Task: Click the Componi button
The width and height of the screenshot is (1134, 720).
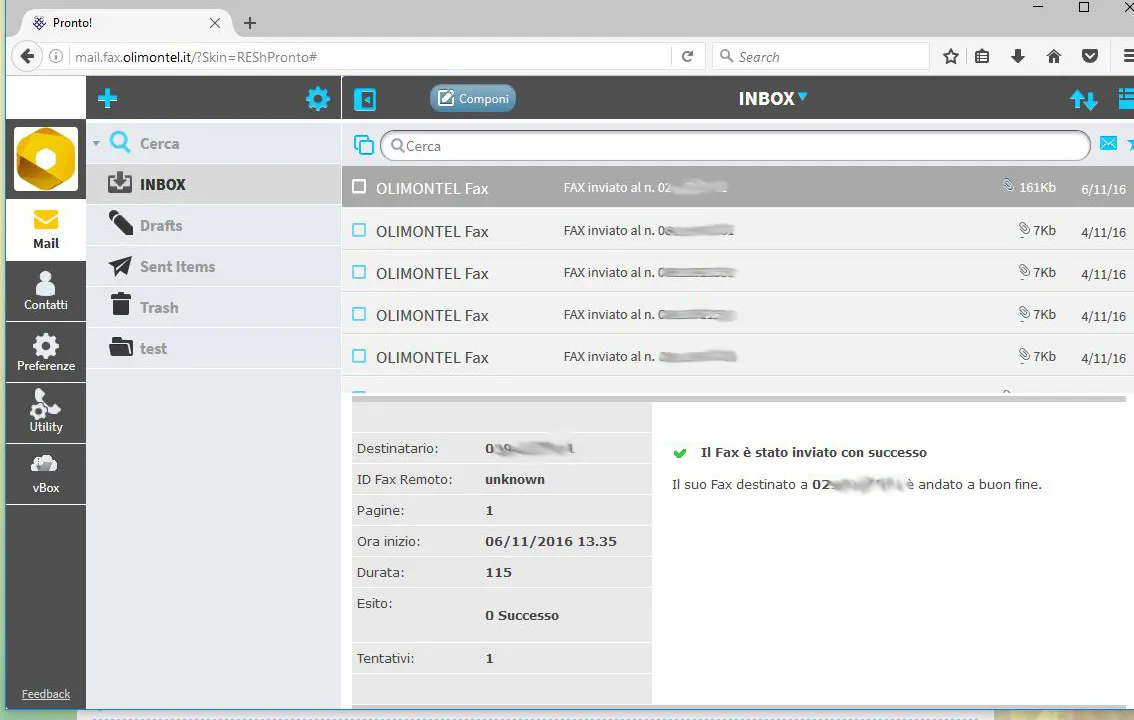Action: coord(473,98)
